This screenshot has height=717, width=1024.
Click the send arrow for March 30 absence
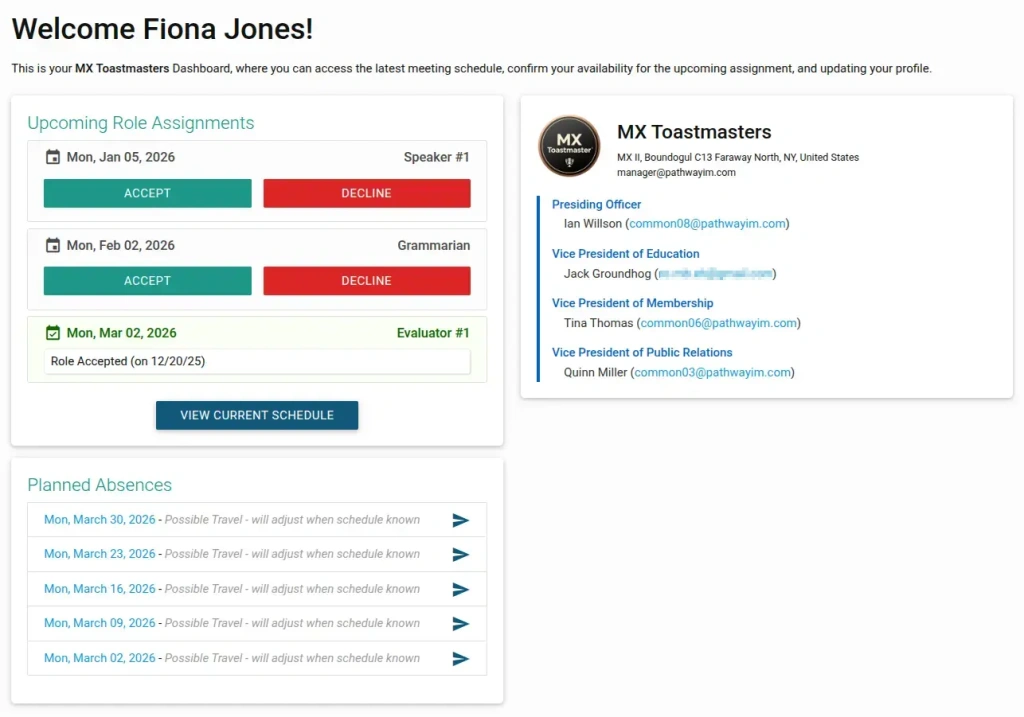click(460, 520)
